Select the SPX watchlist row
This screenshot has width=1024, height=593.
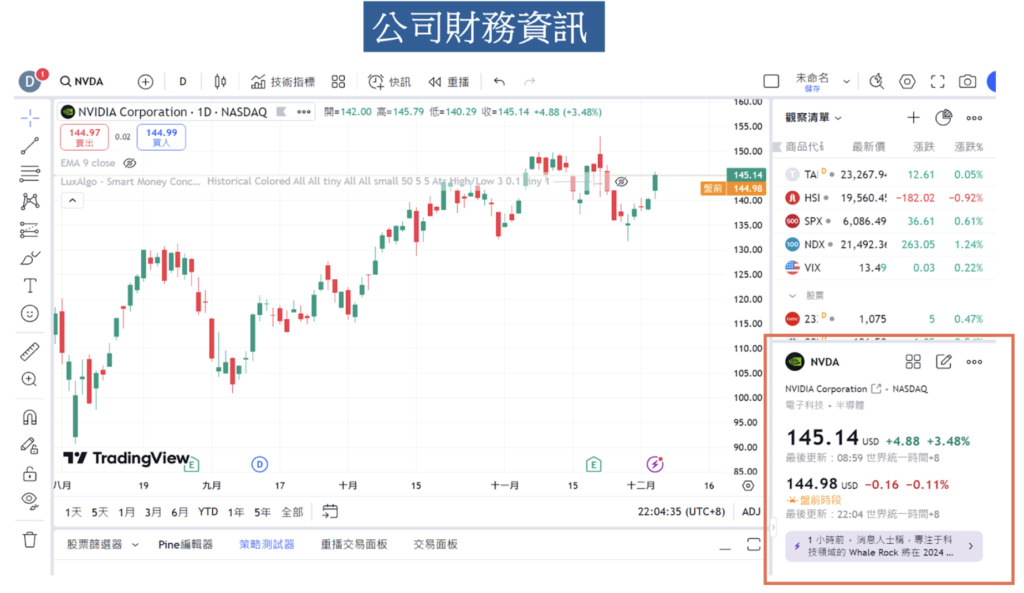click(x=884, y=221)
